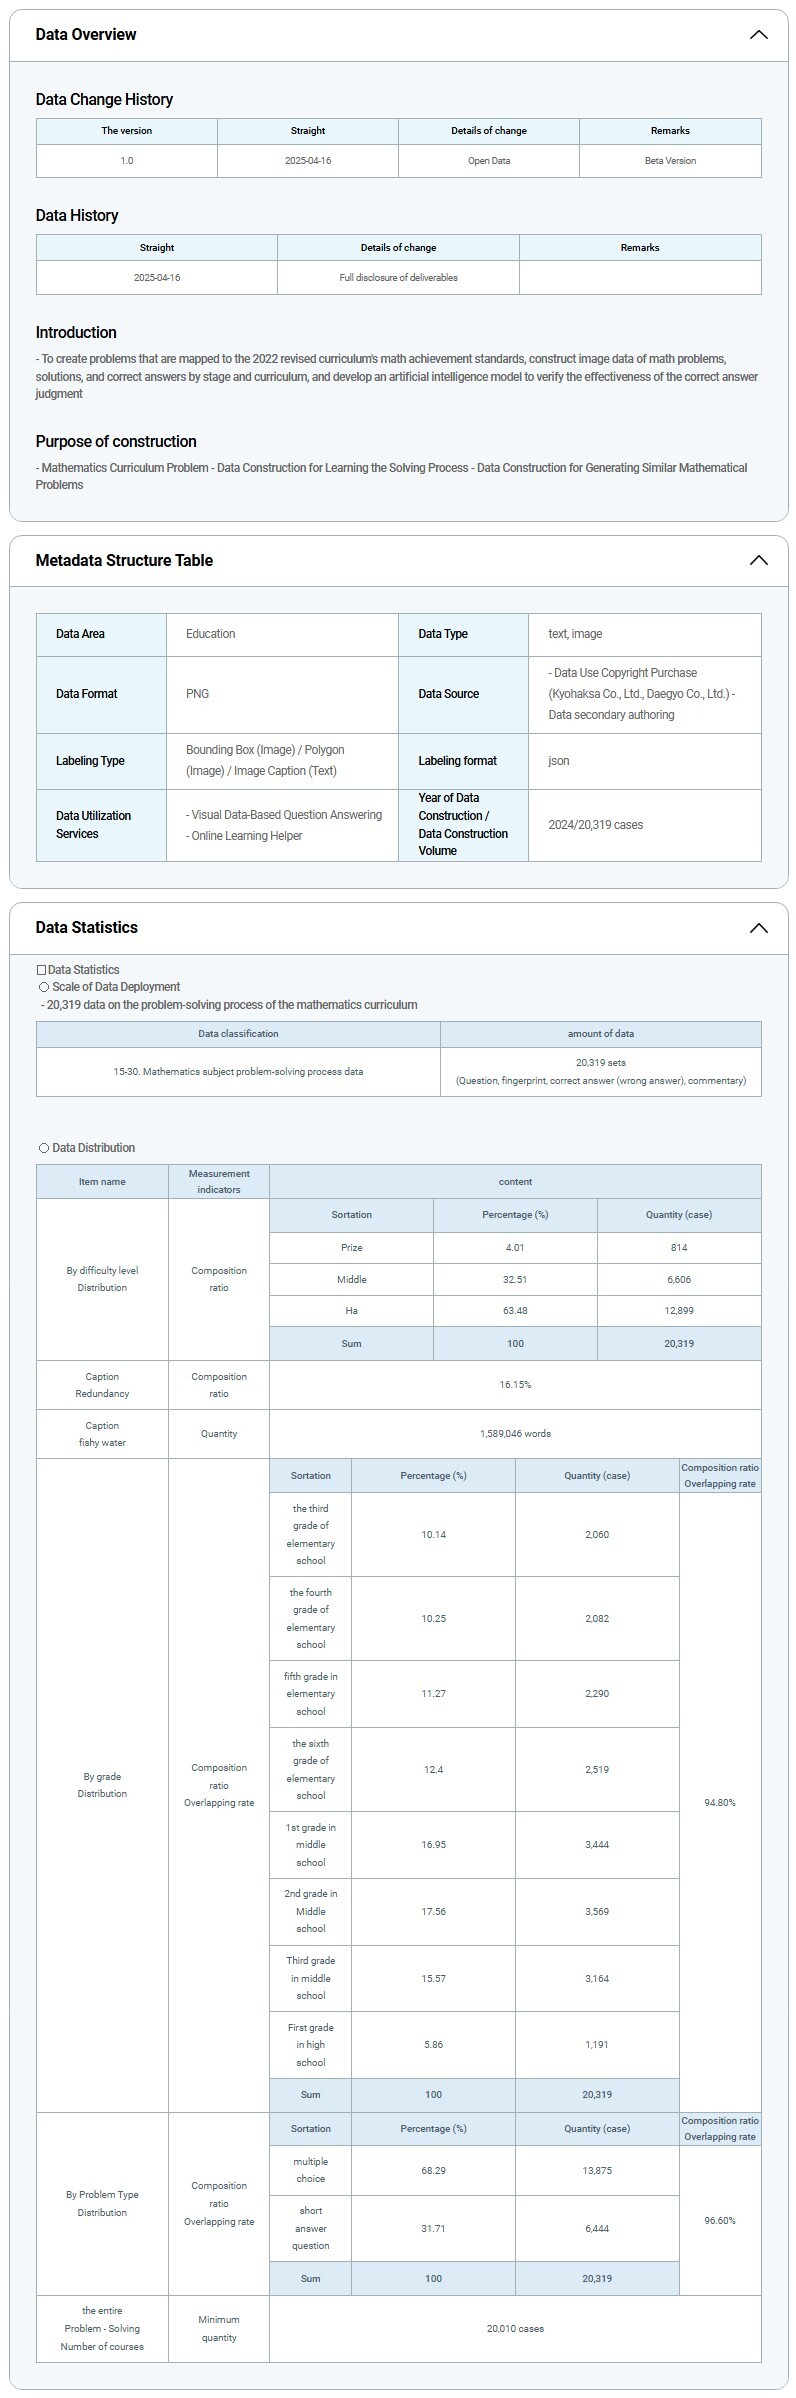Click the 94.80% overlapping rate cell

[x=720, y=1802]
